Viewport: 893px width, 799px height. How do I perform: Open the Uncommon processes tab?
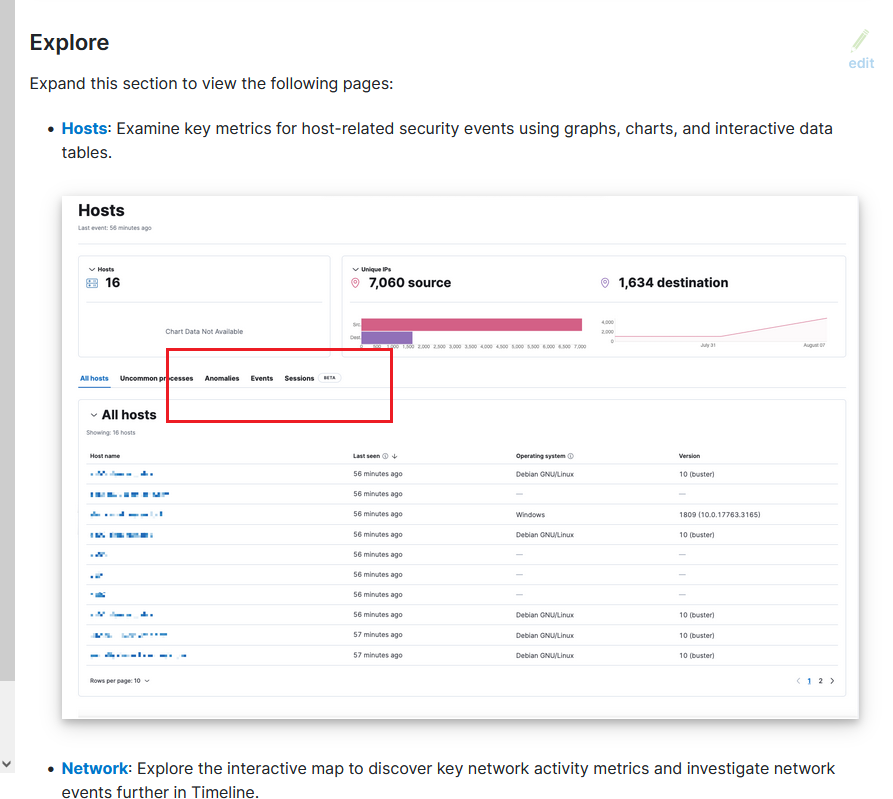click(156, 378)
